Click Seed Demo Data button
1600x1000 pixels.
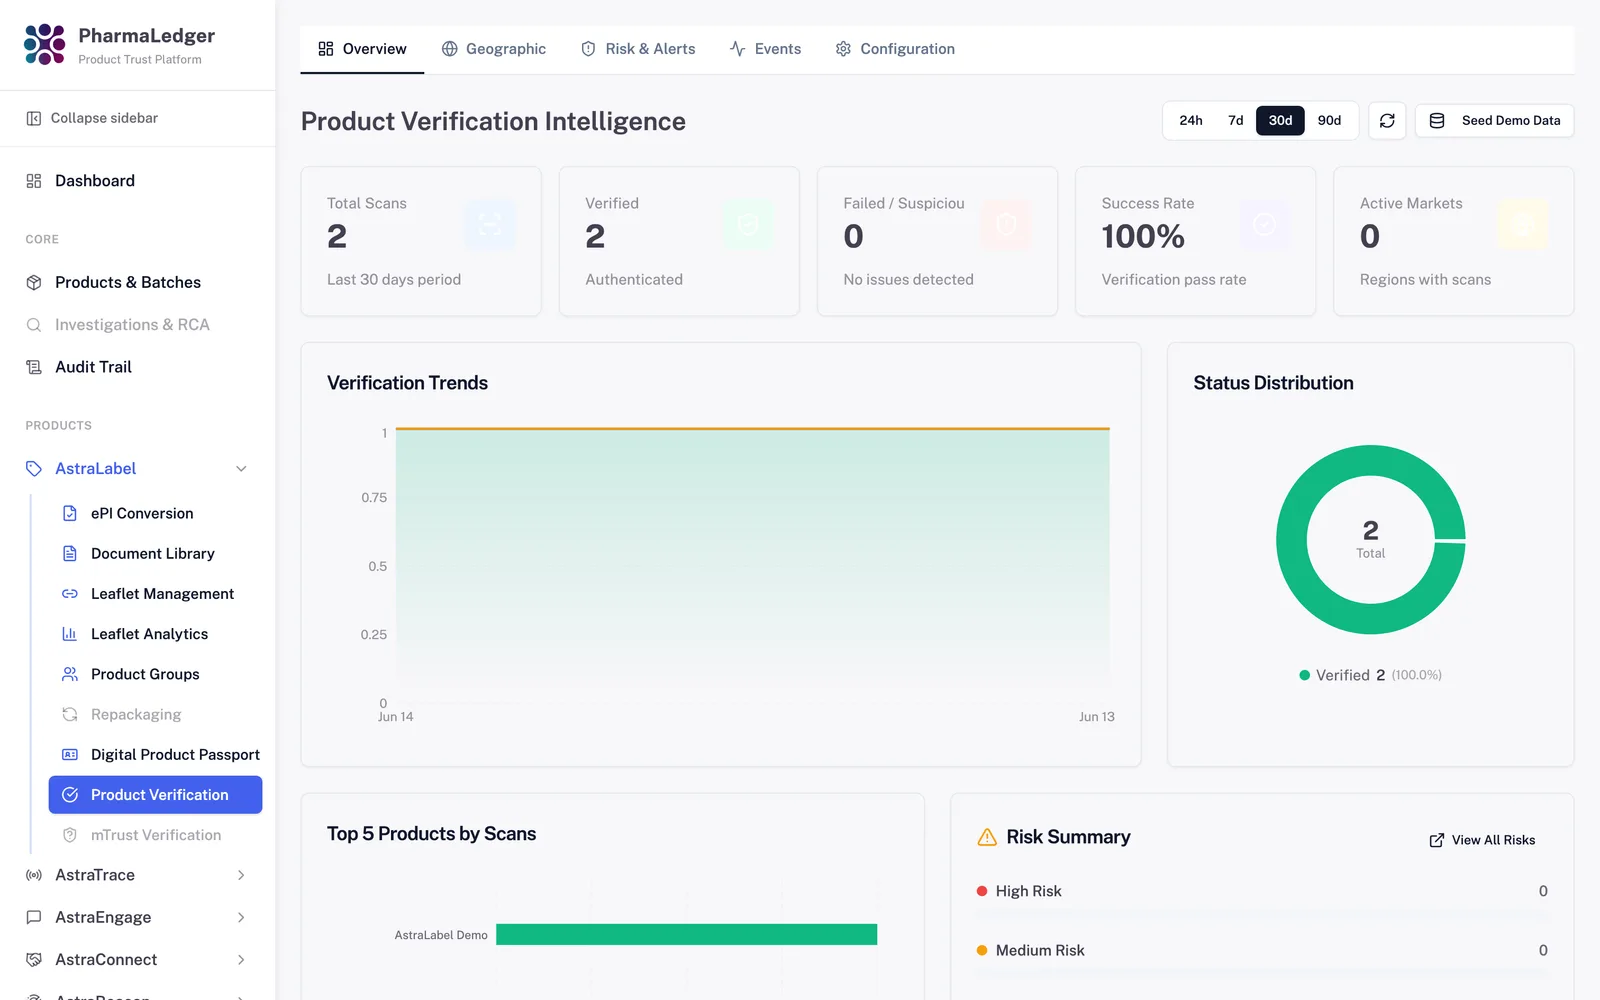click(x=1495, y=121)
